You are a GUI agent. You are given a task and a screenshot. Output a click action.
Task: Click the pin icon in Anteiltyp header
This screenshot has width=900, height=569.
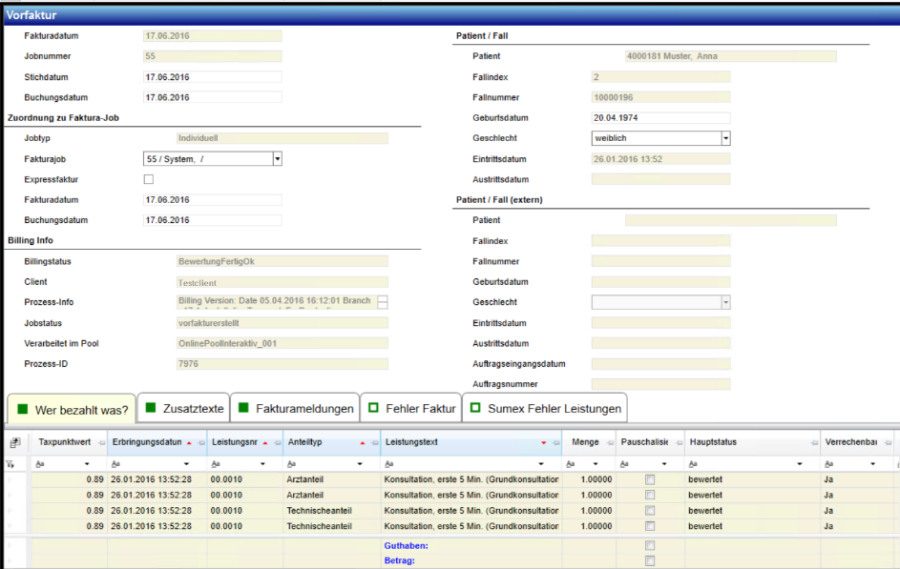pyautogui.click(x=374, y=442)
